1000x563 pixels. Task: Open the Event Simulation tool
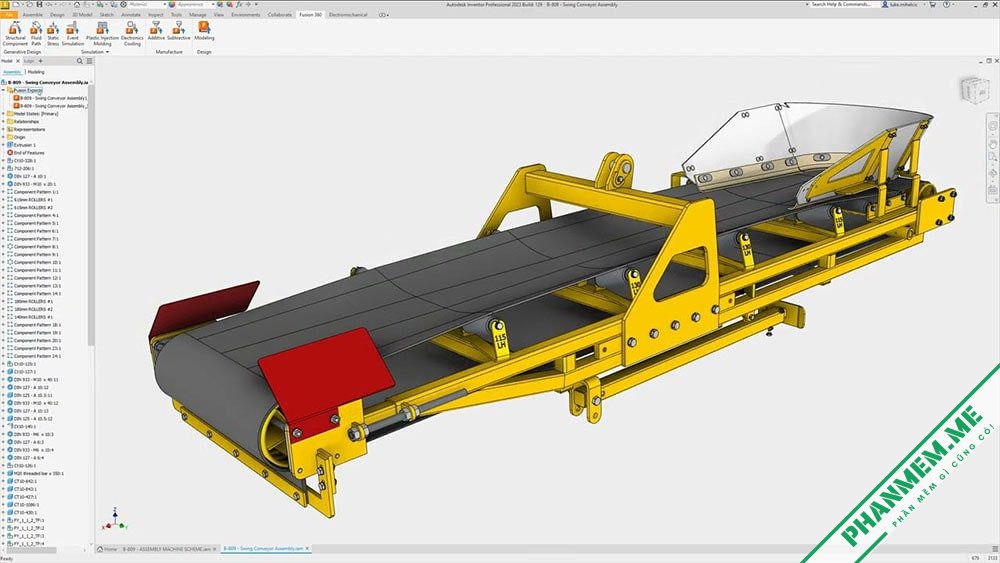[73, 33]
